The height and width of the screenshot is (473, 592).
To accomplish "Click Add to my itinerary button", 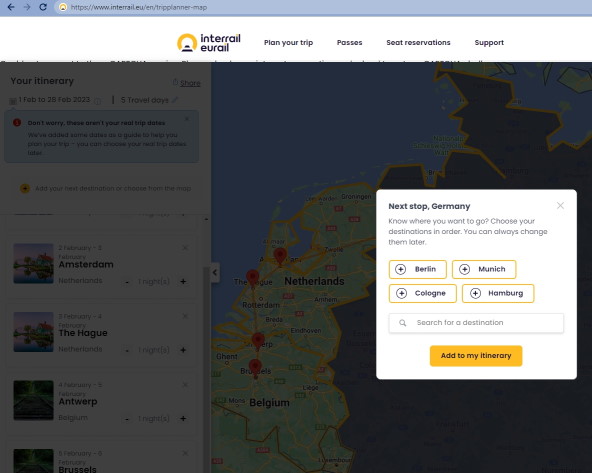I will [x=476, y=356].
